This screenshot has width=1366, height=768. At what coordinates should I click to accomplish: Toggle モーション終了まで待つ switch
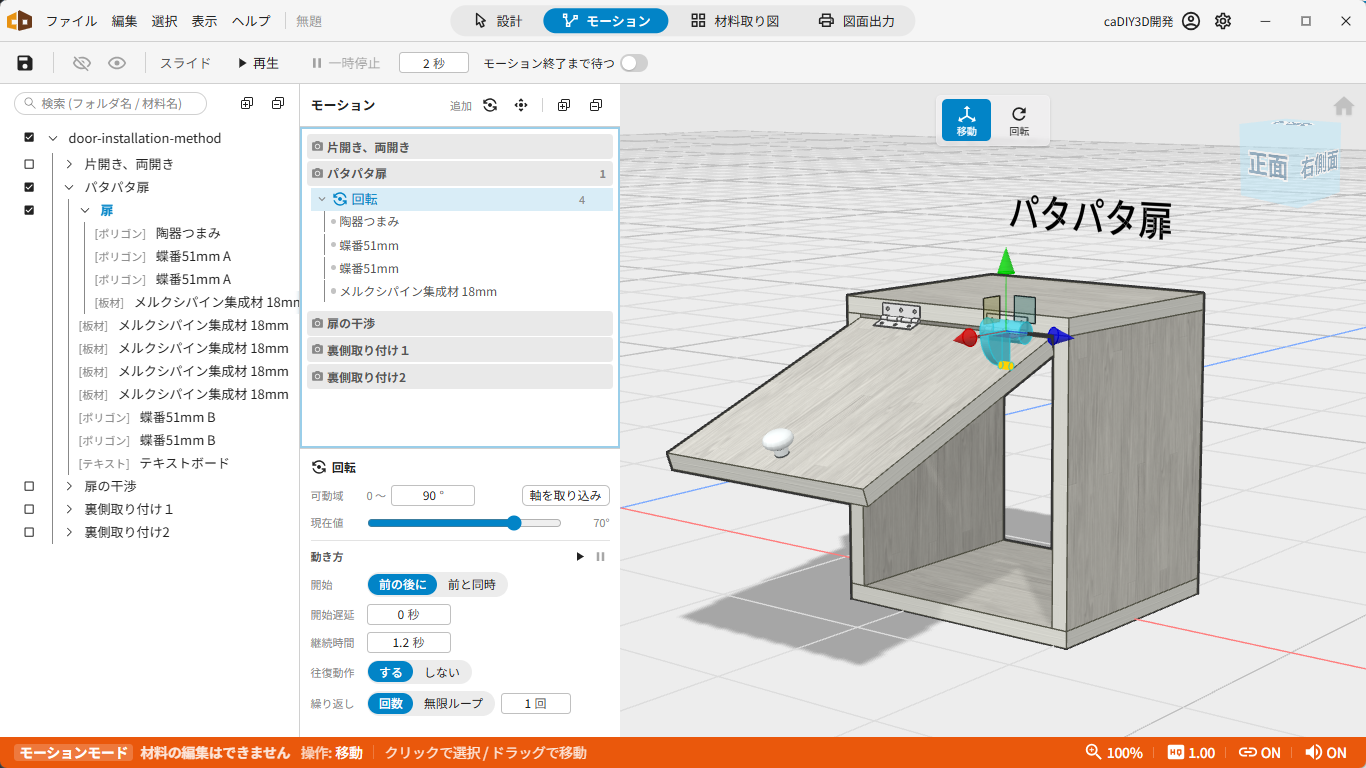click(x=634, y=63)
